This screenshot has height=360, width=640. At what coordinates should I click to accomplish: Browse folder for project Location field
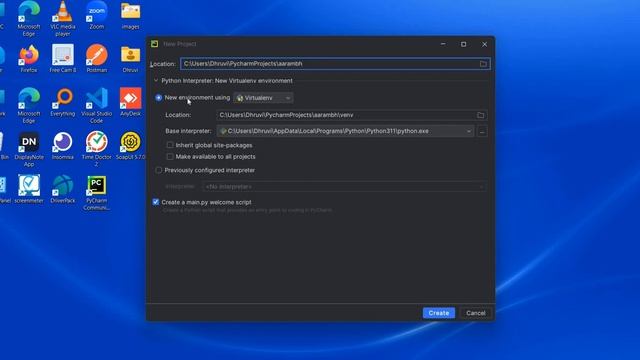click(483, 64)
